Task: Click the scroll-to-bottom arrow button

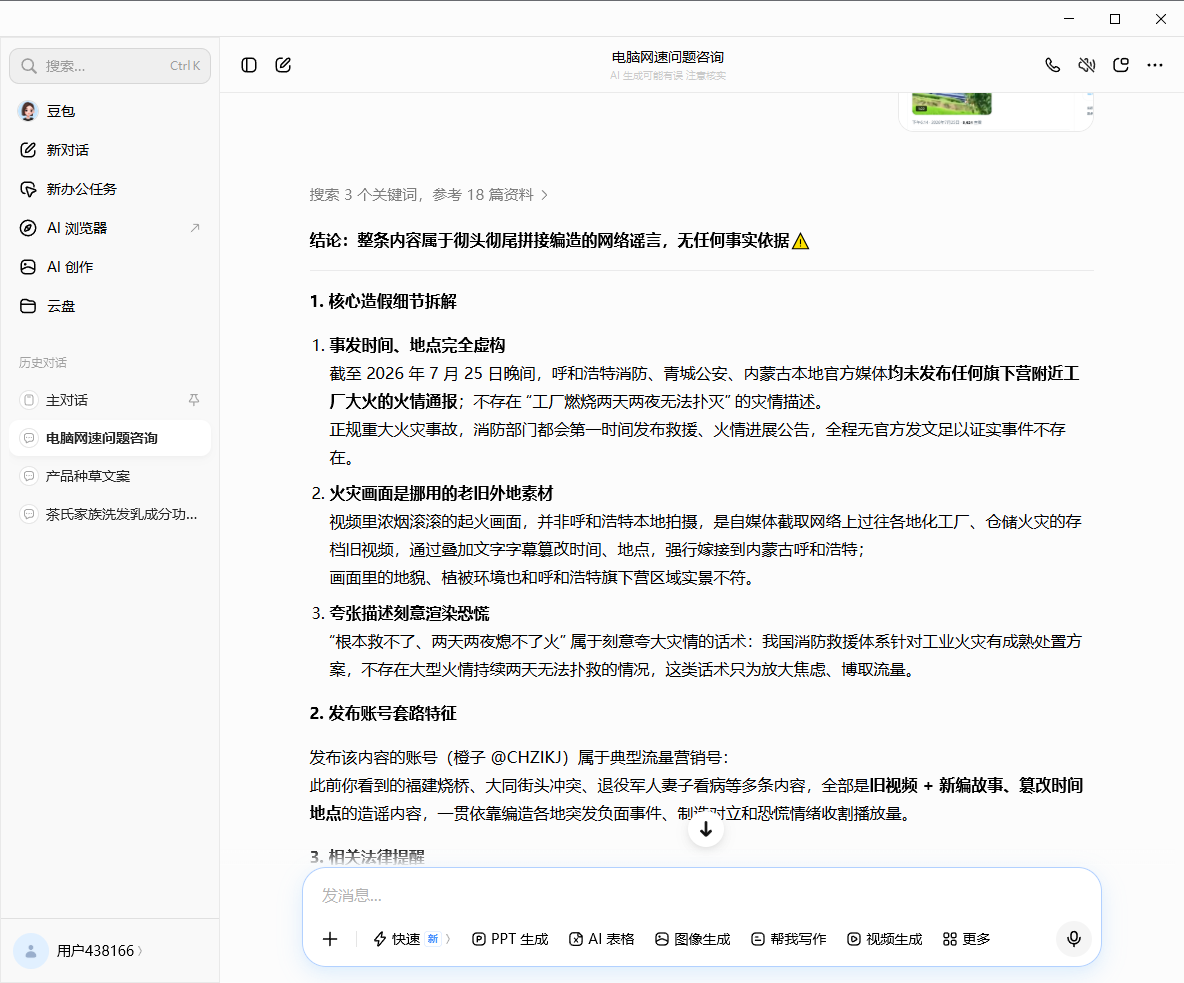Action: [706, 829]
